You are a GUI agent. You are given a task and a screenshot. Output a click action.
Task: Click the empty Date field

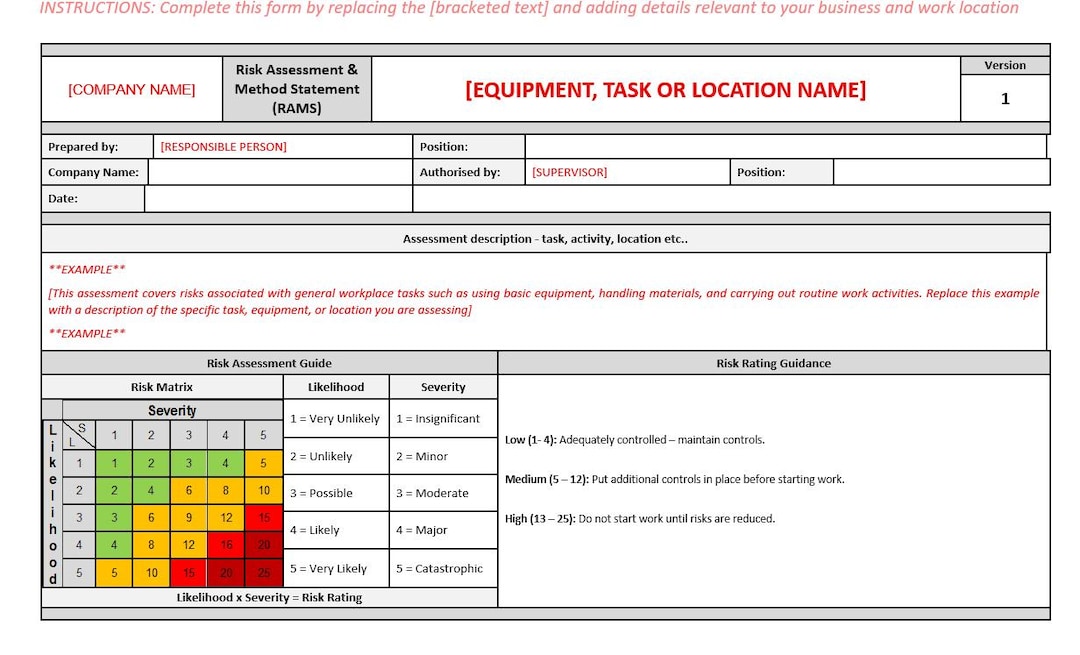[x=278, y=198]
